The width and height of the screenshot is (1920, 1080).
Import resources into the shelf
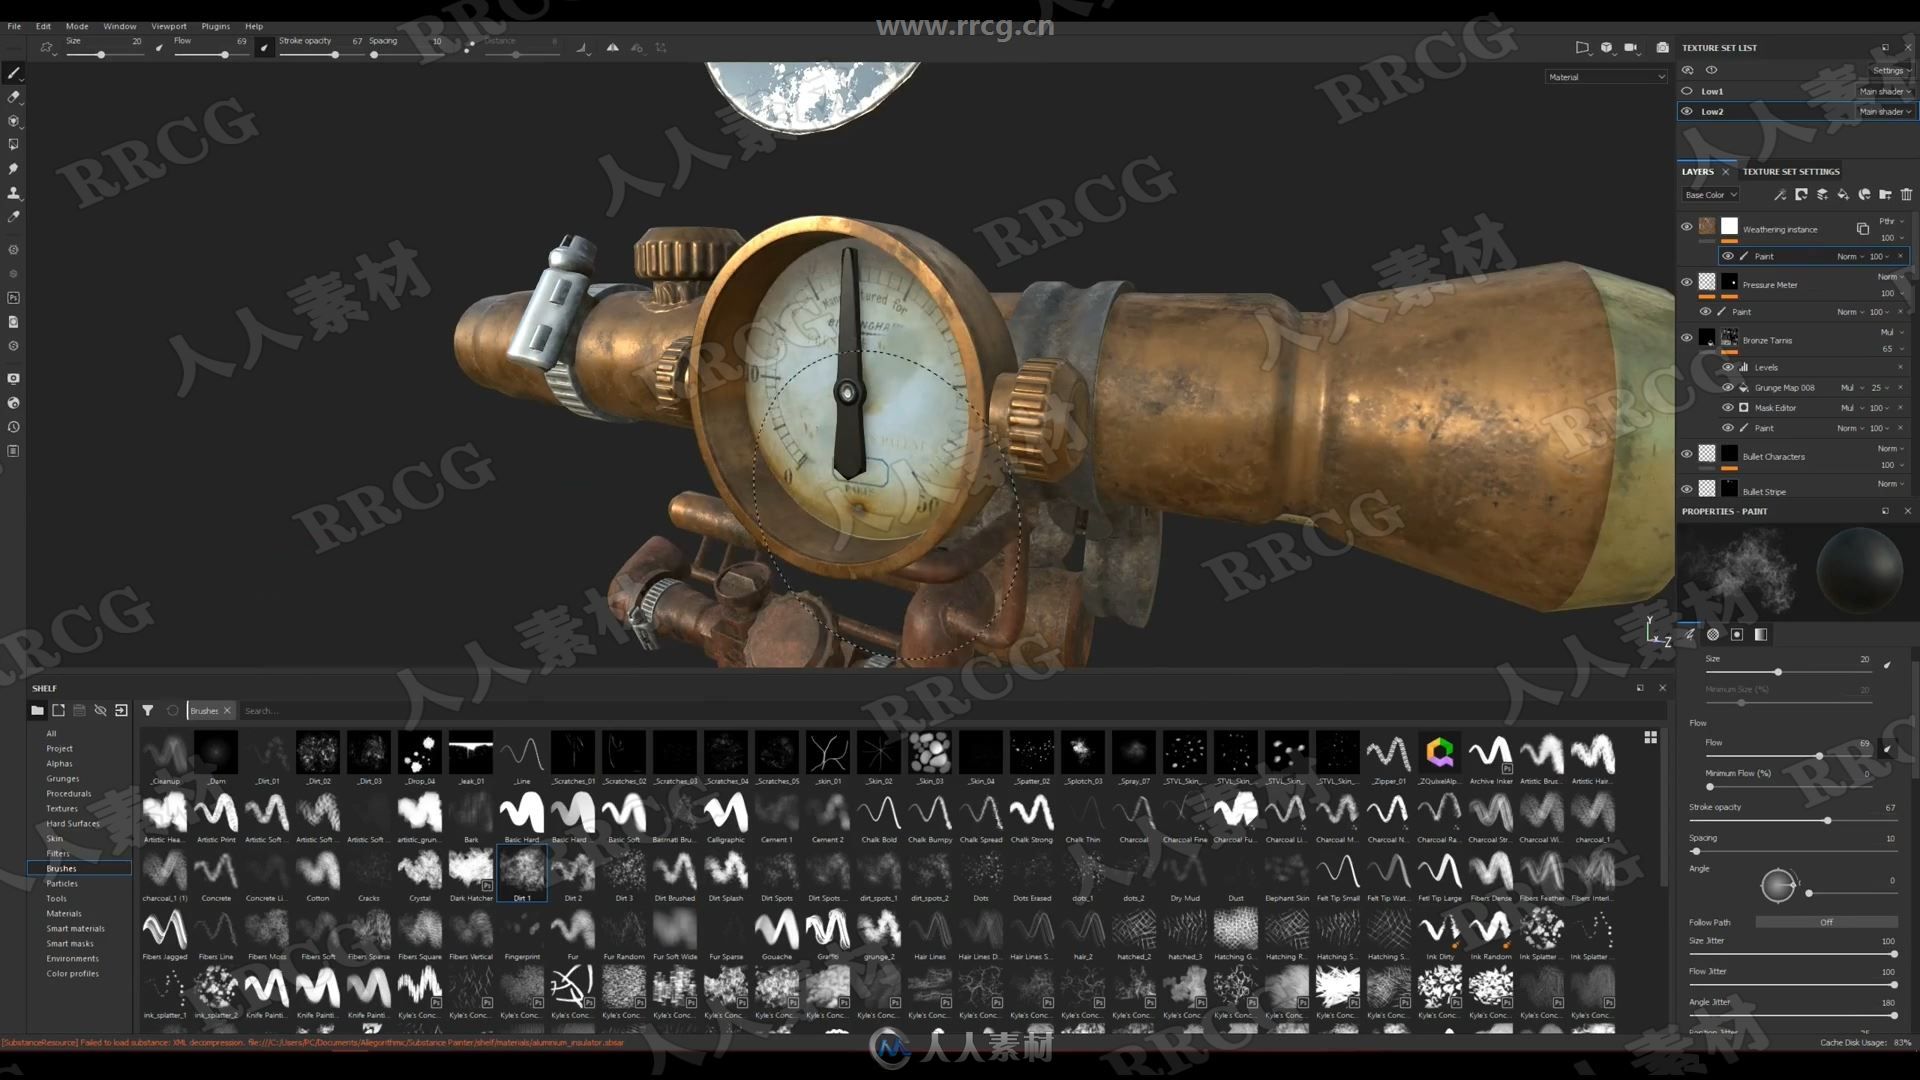pos(121,710)
